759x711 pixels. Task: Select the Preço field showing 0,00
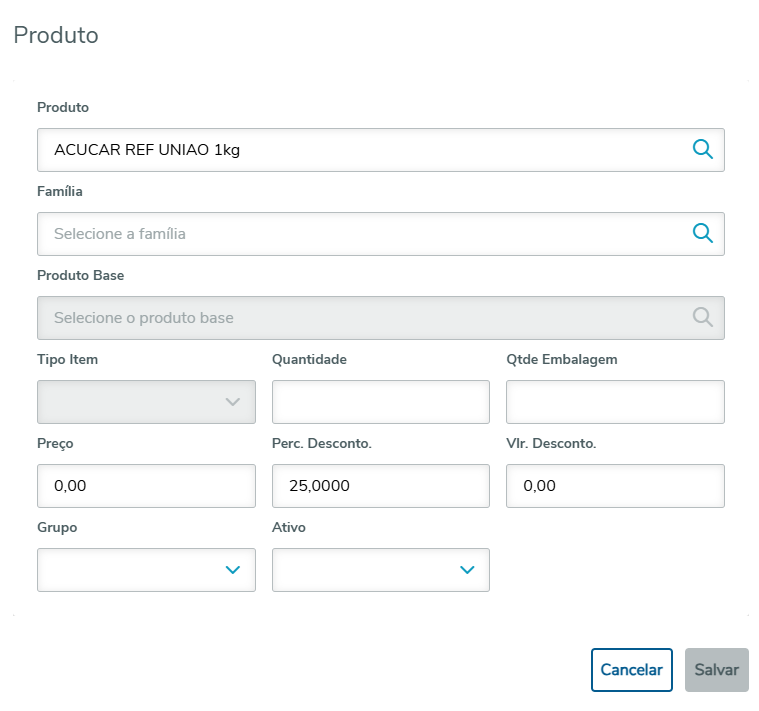pos(146,486)
